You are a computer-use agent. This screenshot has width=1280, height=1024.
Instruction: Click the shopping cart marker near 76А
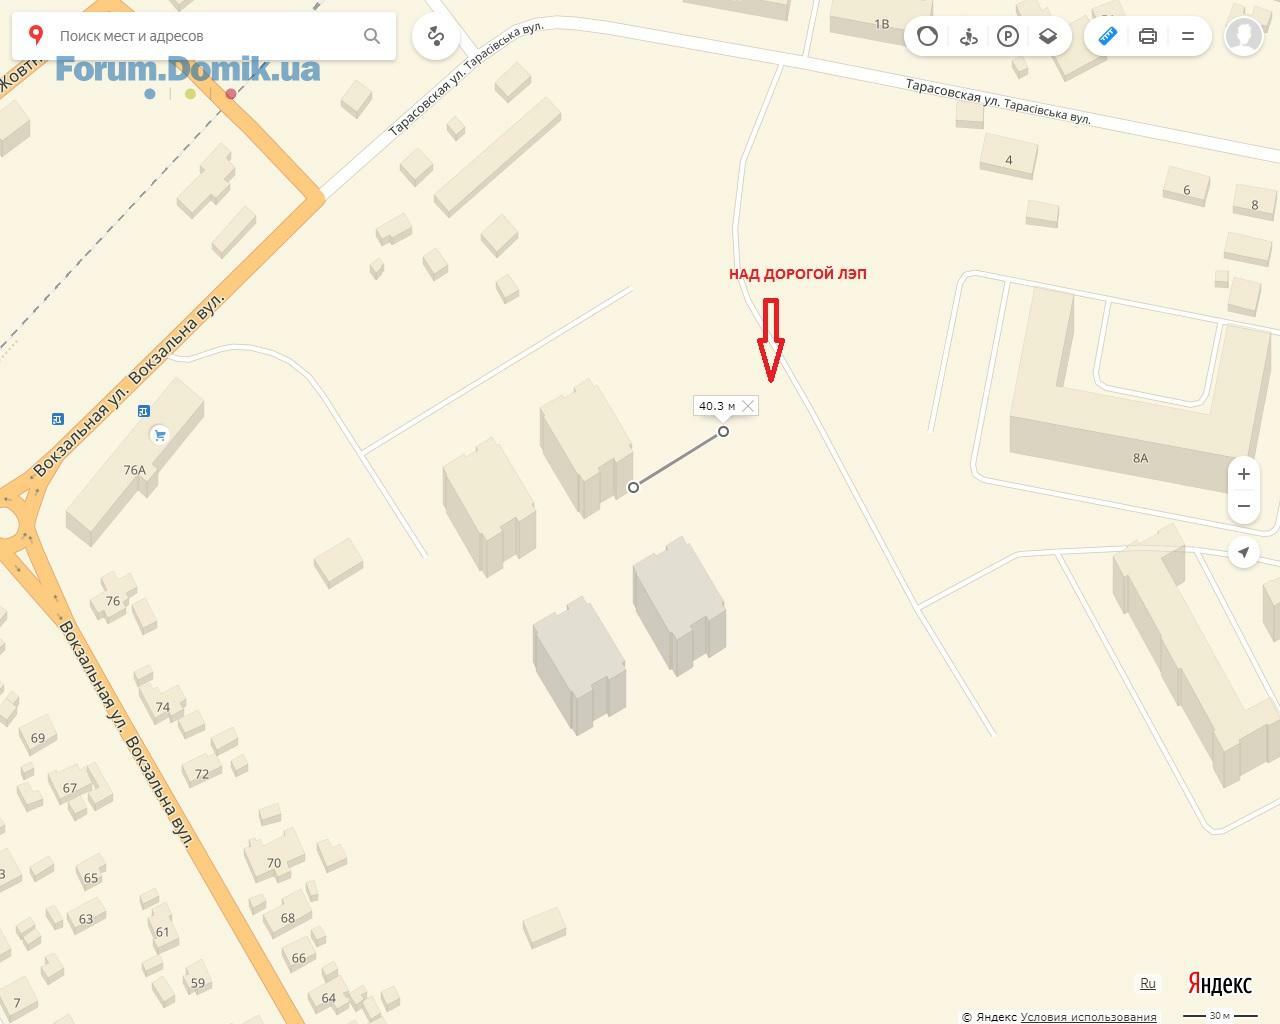[159, 434]
